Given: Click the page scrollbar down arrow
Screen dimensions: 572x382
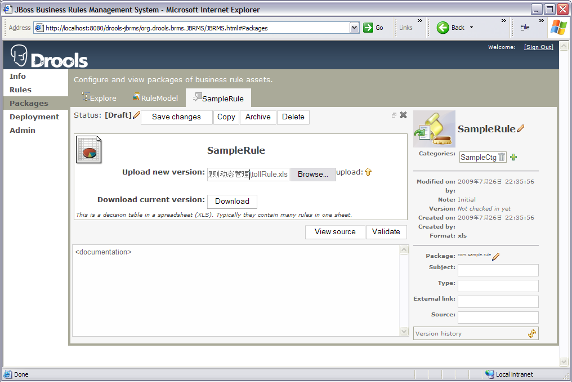Looking at the screenshot, I should click(x=564, y=362).
